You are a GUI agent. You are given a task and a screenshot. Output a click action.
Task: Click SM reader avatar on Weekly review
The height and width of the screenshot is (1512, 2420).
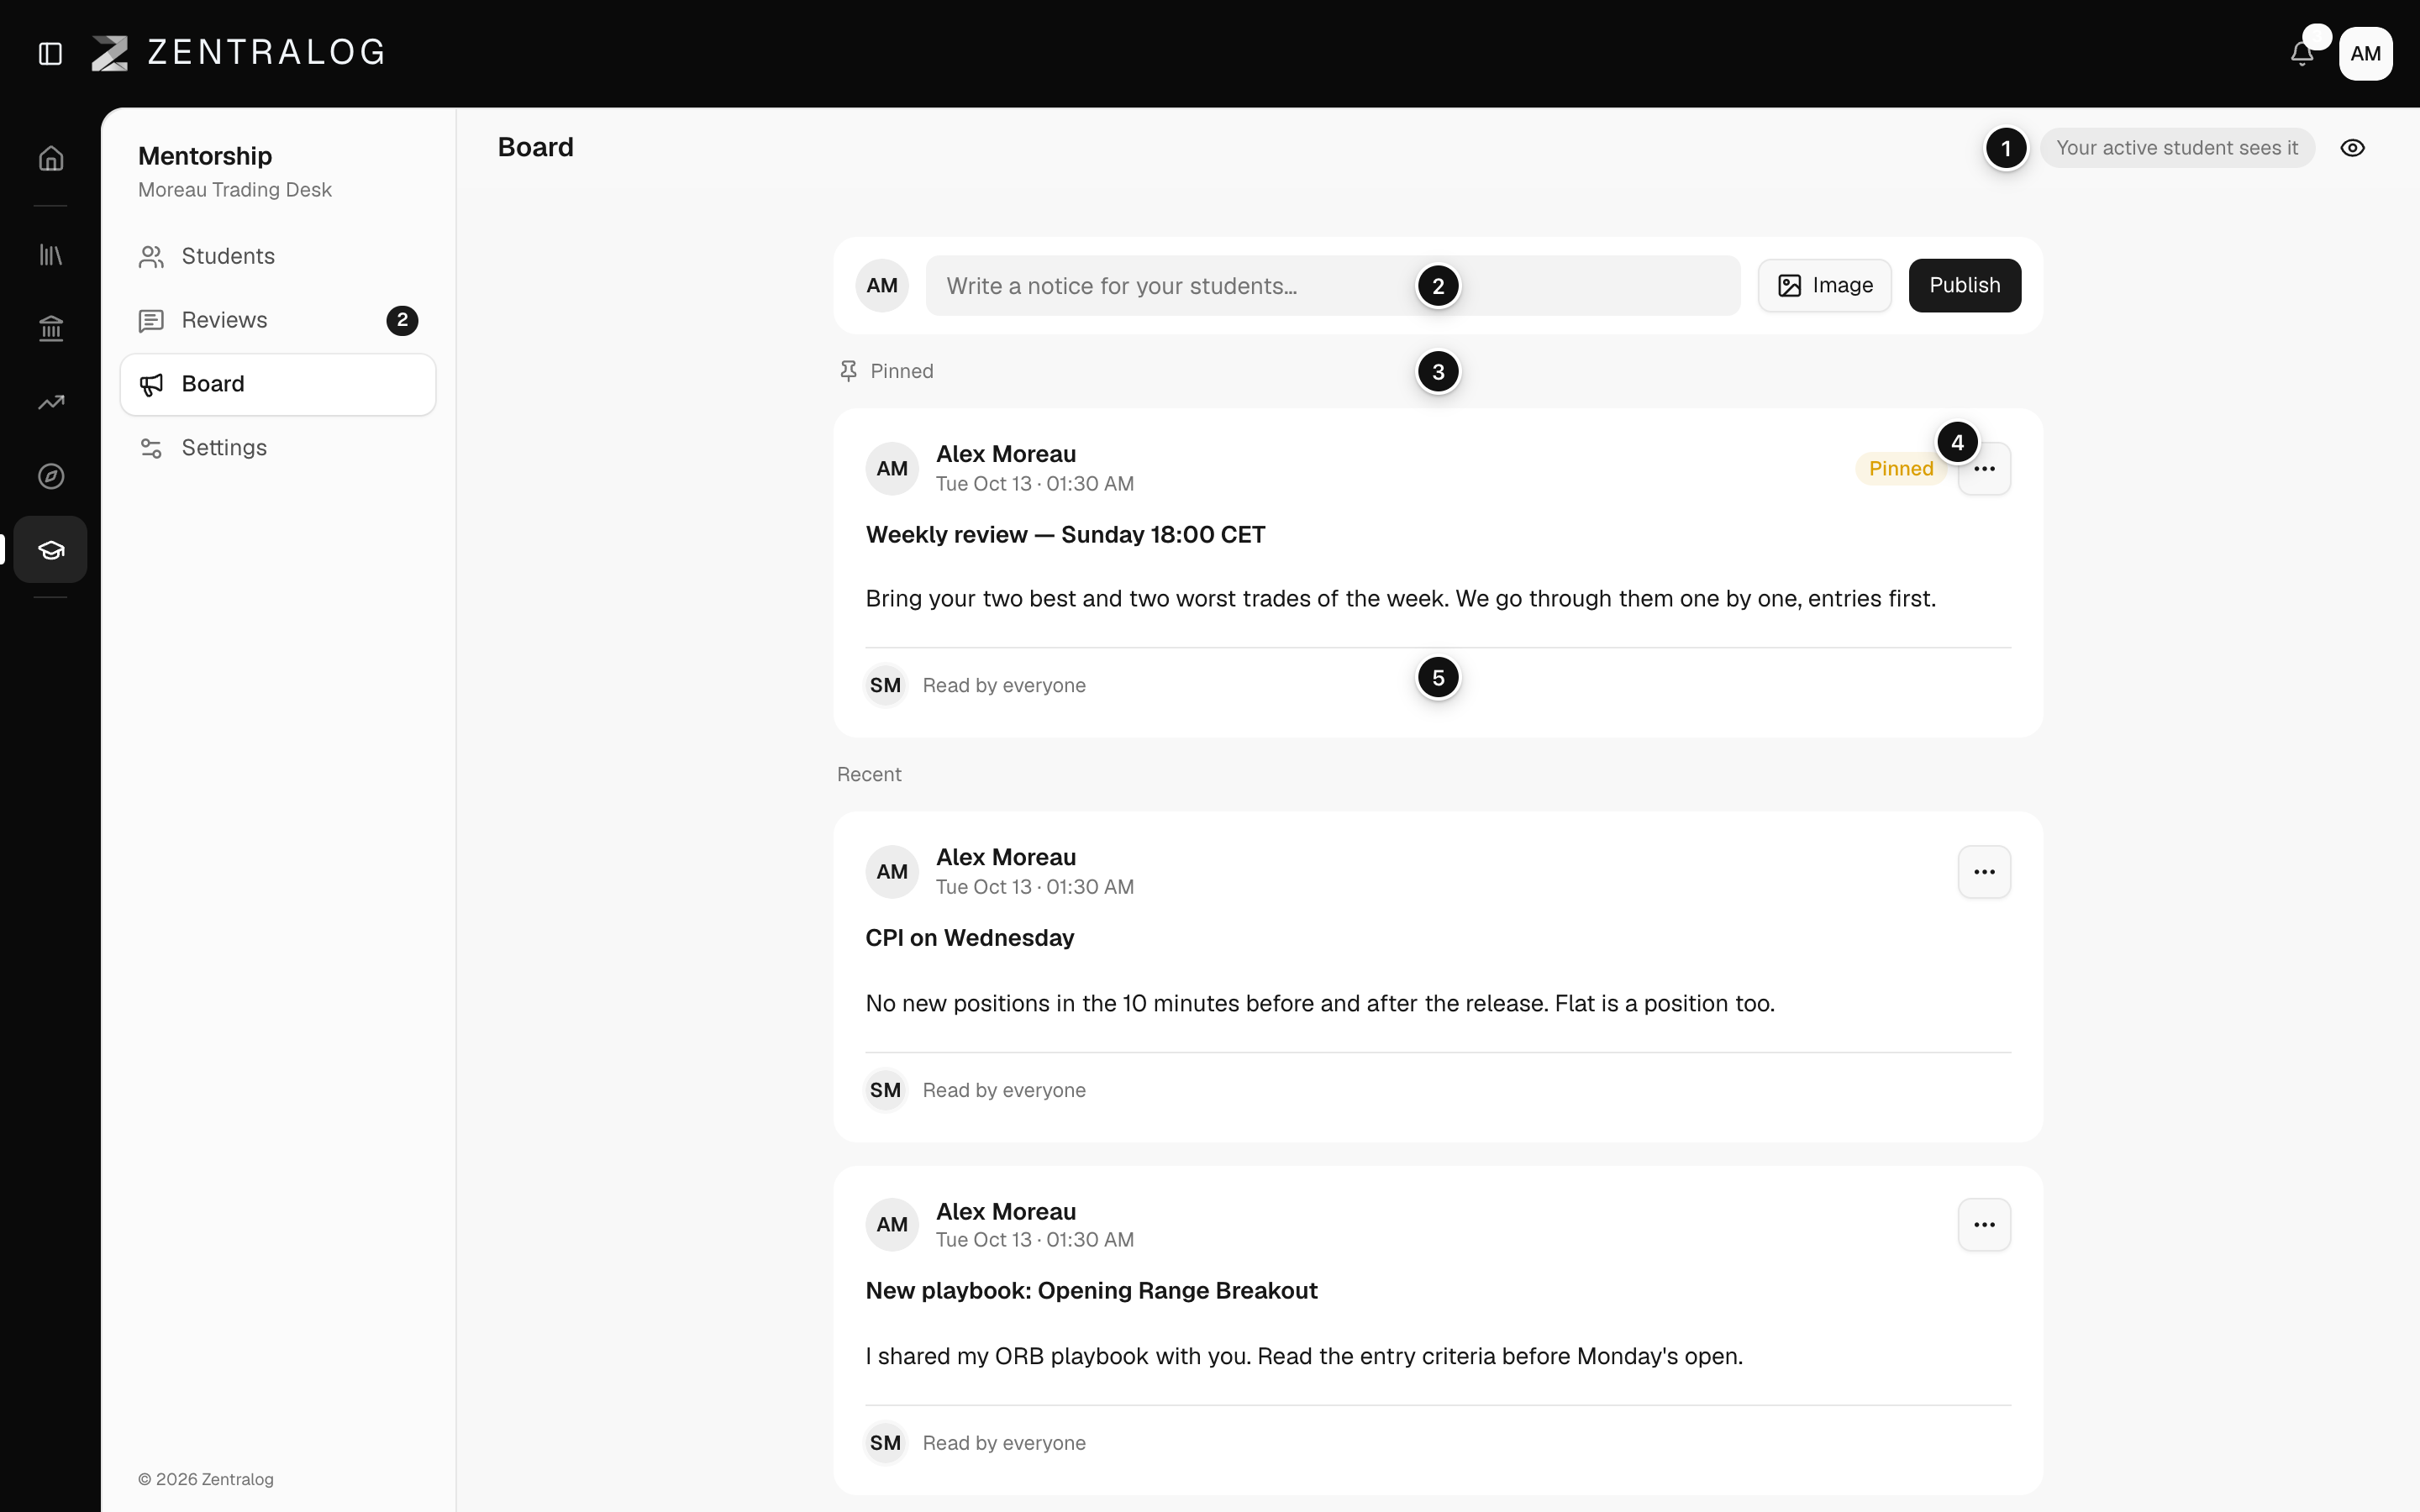click(x=885, y=686)
